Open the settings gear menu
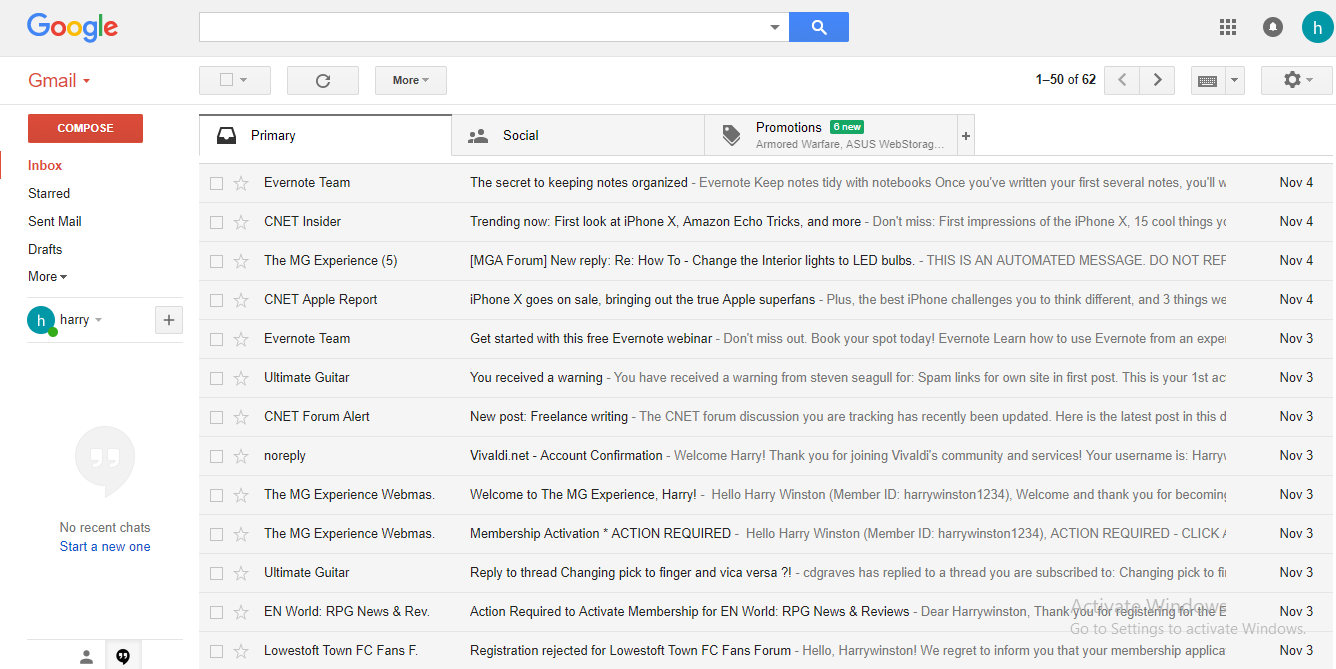The image size is (1336, 669). 1297,80
